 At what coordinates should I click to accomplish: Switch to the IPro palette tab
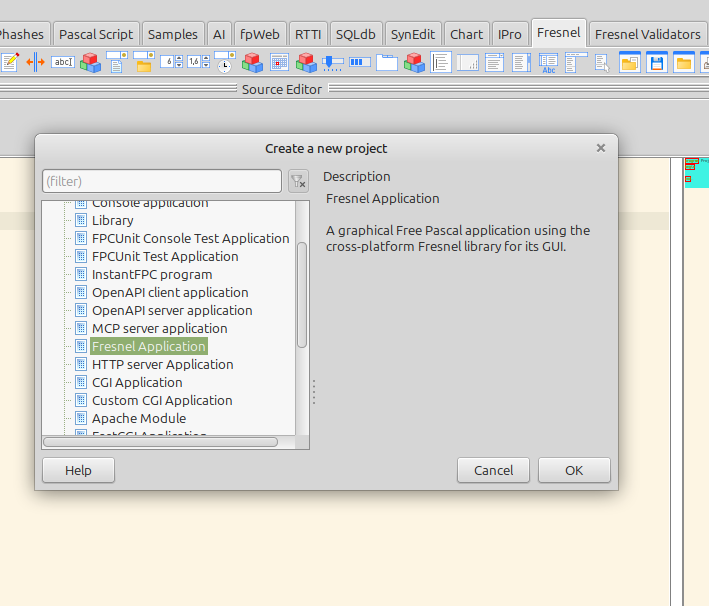[510, 34]
